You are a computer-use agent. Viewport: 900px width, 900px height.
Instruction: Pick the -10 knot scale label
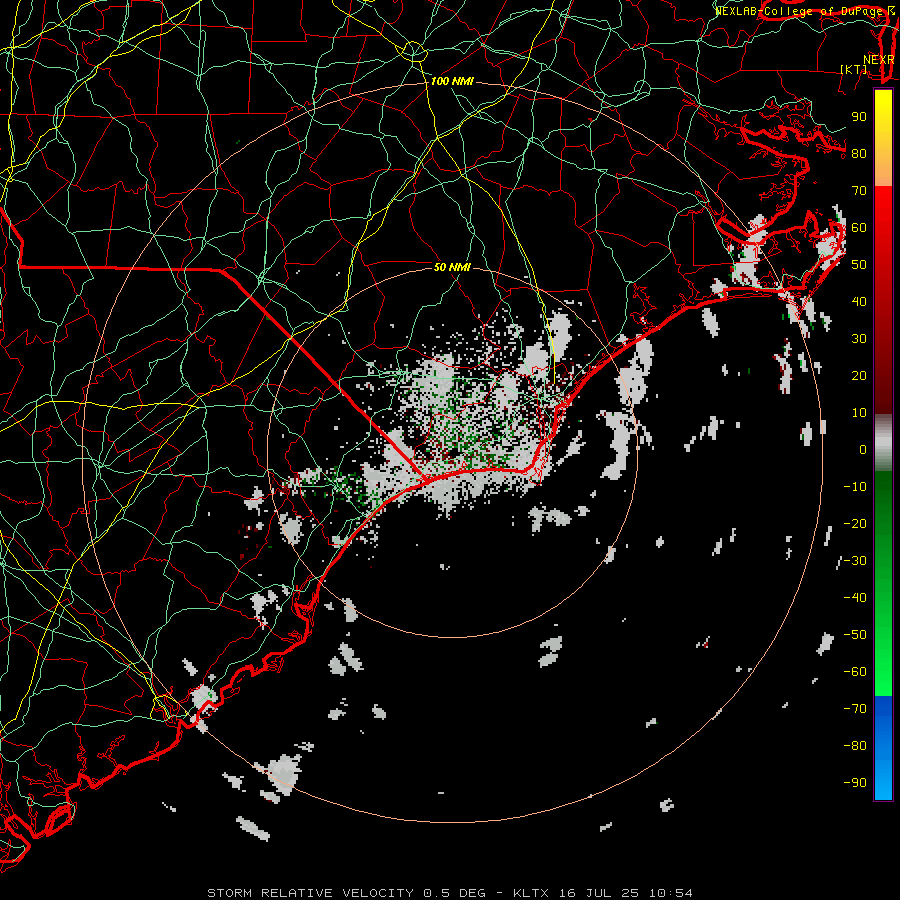(x=855, y=487)
